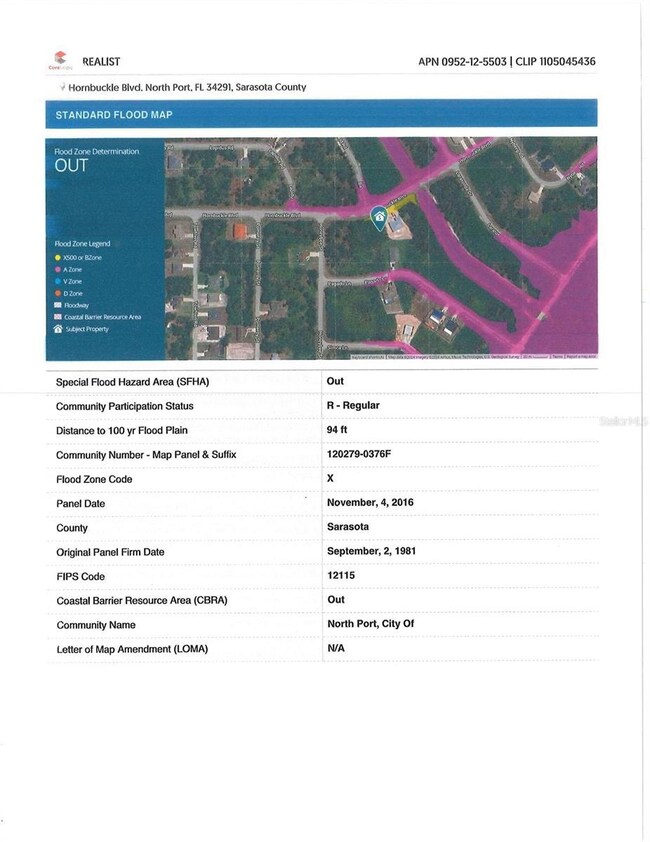Click the County label in the table
The width and height of the screenshot is (650, 842).
click(x=72, y=528)
